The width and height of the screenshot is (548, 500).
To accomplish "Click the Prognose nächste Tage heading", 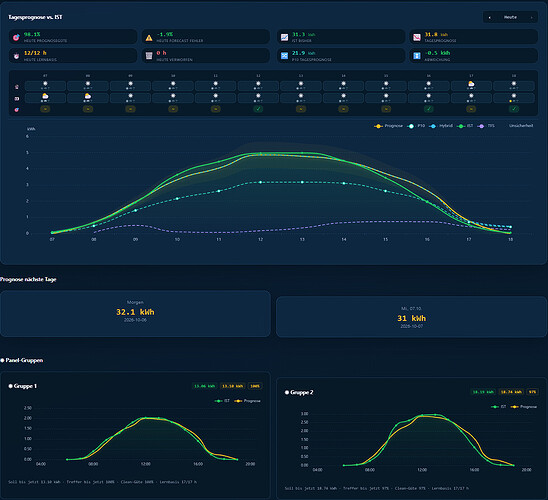I will 28,279.
